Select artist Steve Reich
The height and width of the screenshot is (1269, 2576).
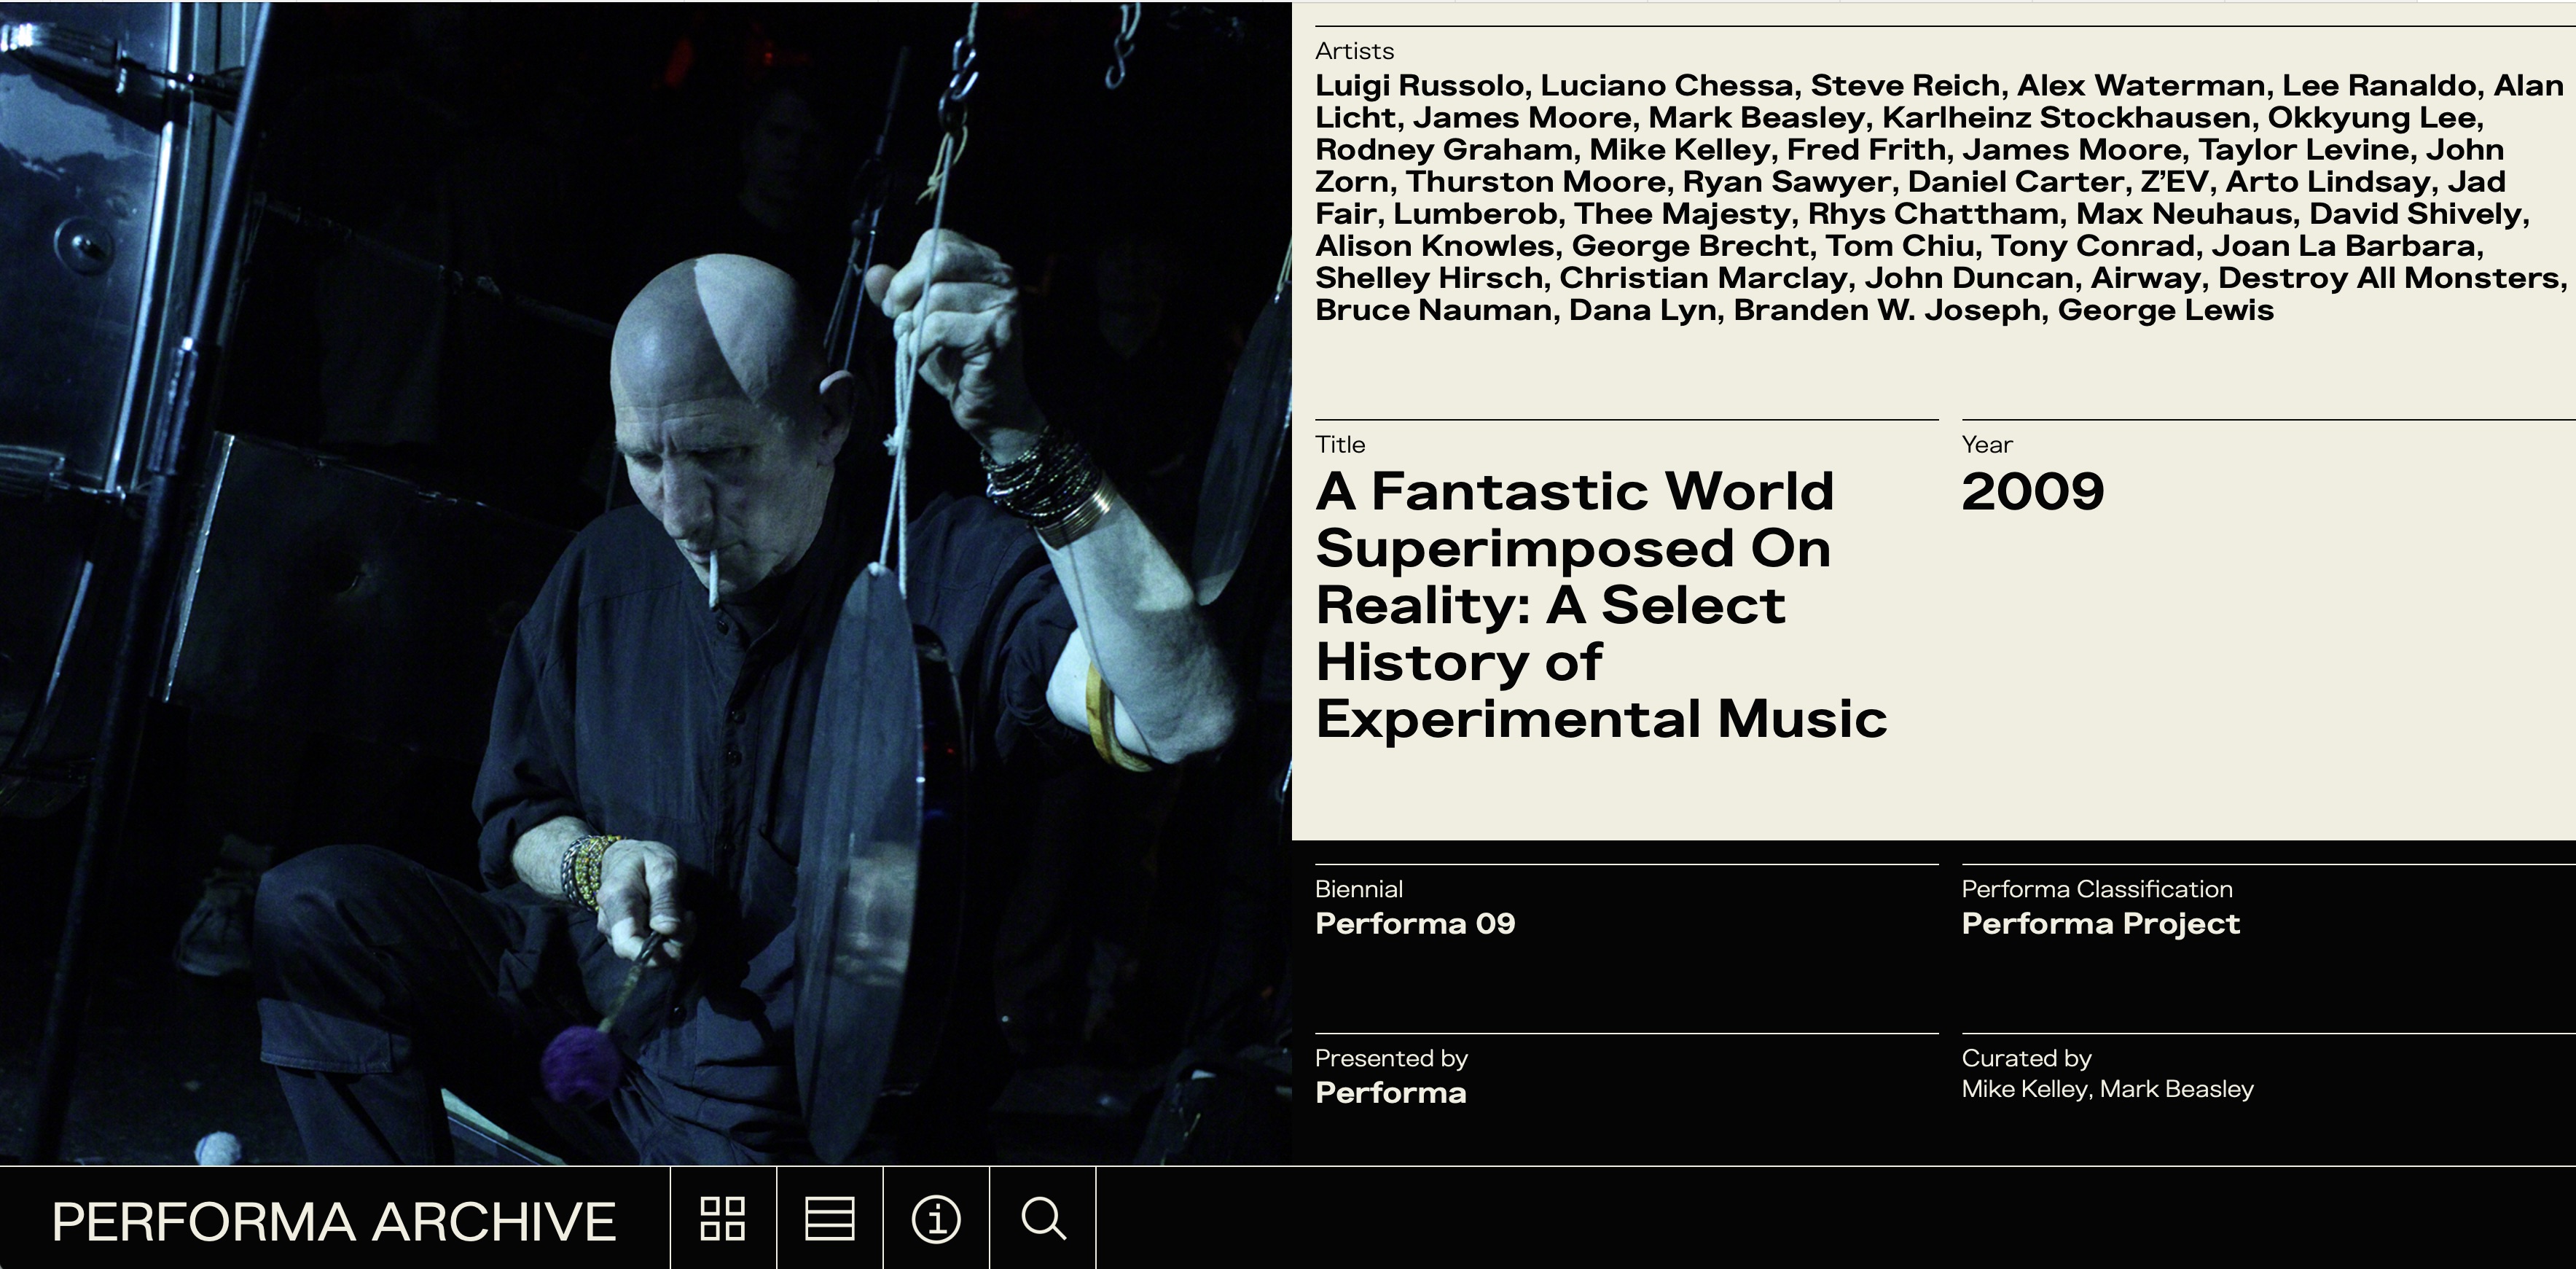point(1905,86)
